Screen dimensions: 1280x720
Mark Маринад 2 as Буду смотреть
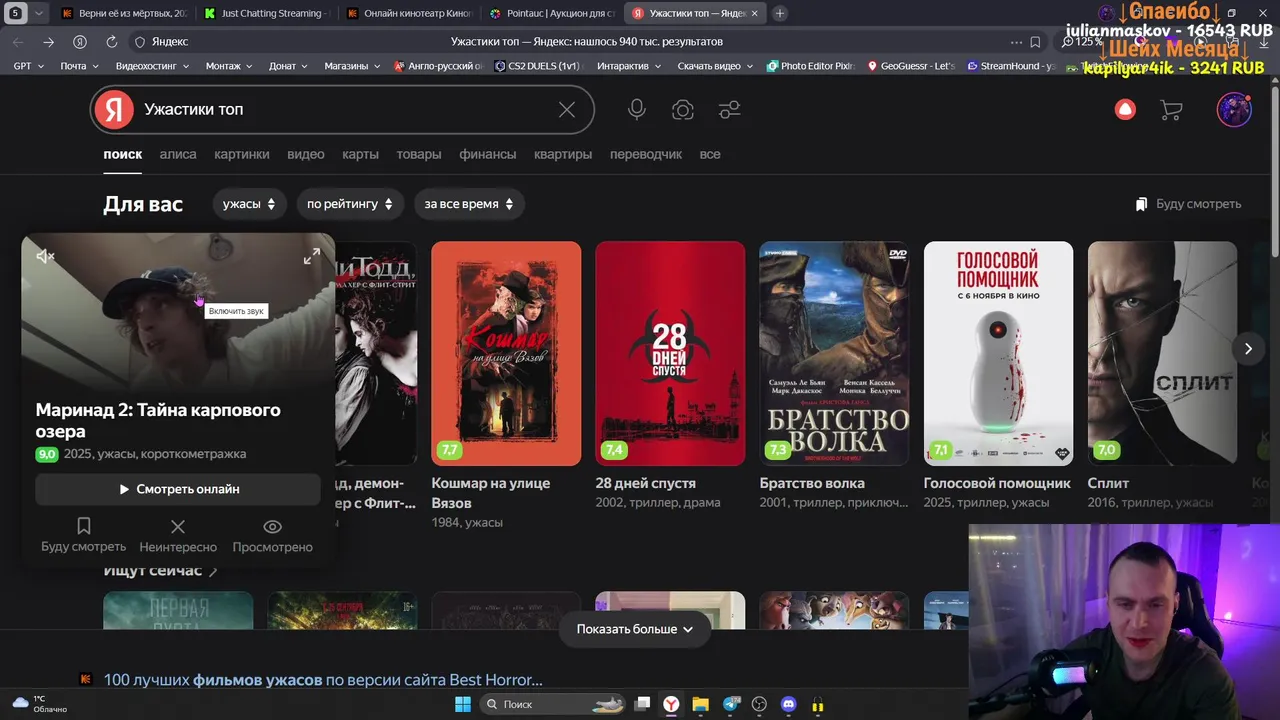click(x=84, y=536)
